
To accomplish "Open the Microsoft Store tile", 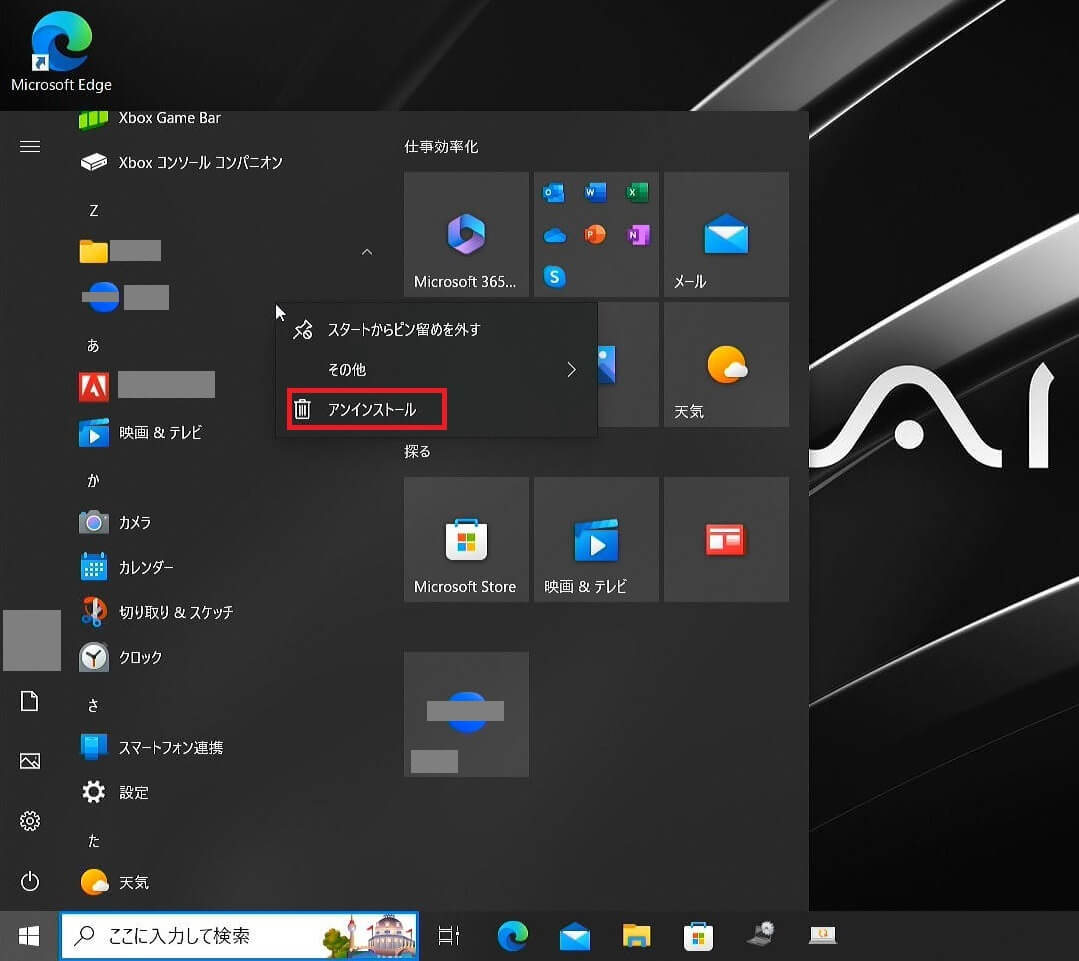I will [466, 539].
